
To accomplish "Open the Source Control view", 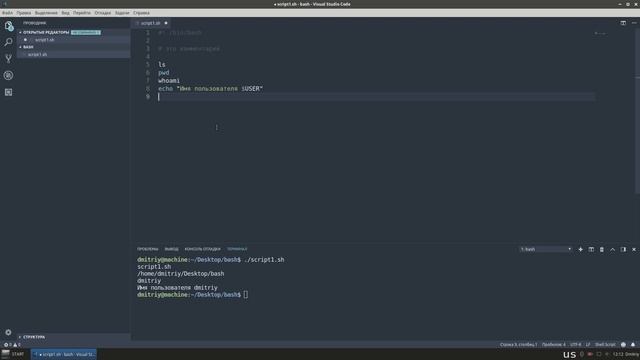I will [x=8, y=59].
